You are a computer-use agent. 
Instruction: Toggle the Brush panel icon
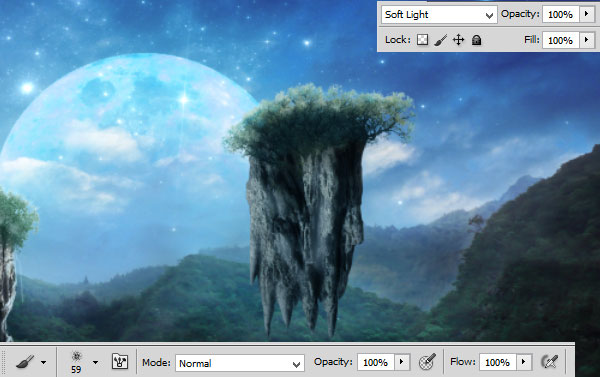(120, 361)
